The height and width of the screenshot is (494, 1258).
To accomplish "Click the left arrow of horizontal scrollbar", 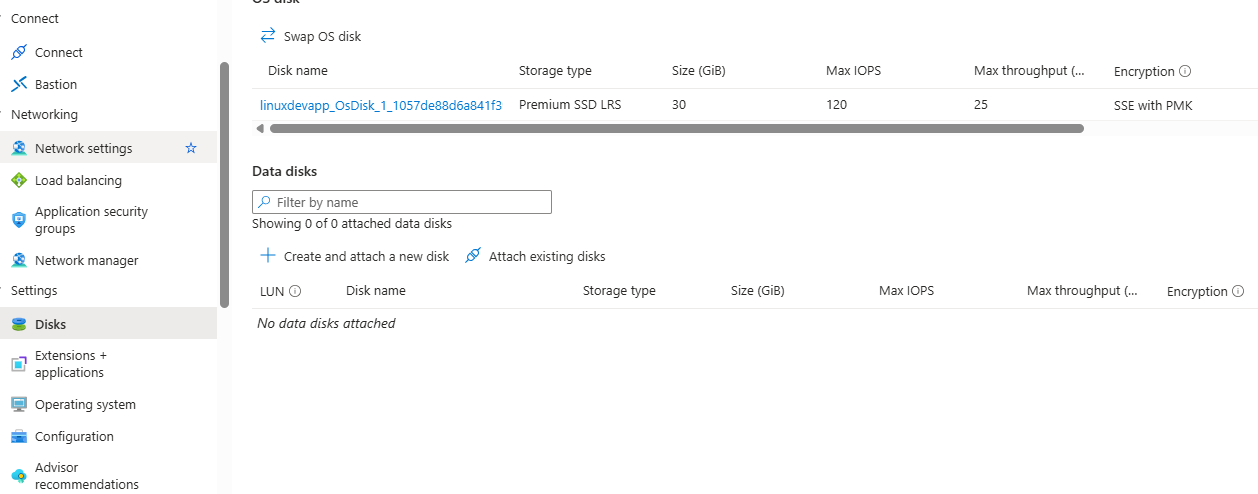I will 260,128.
